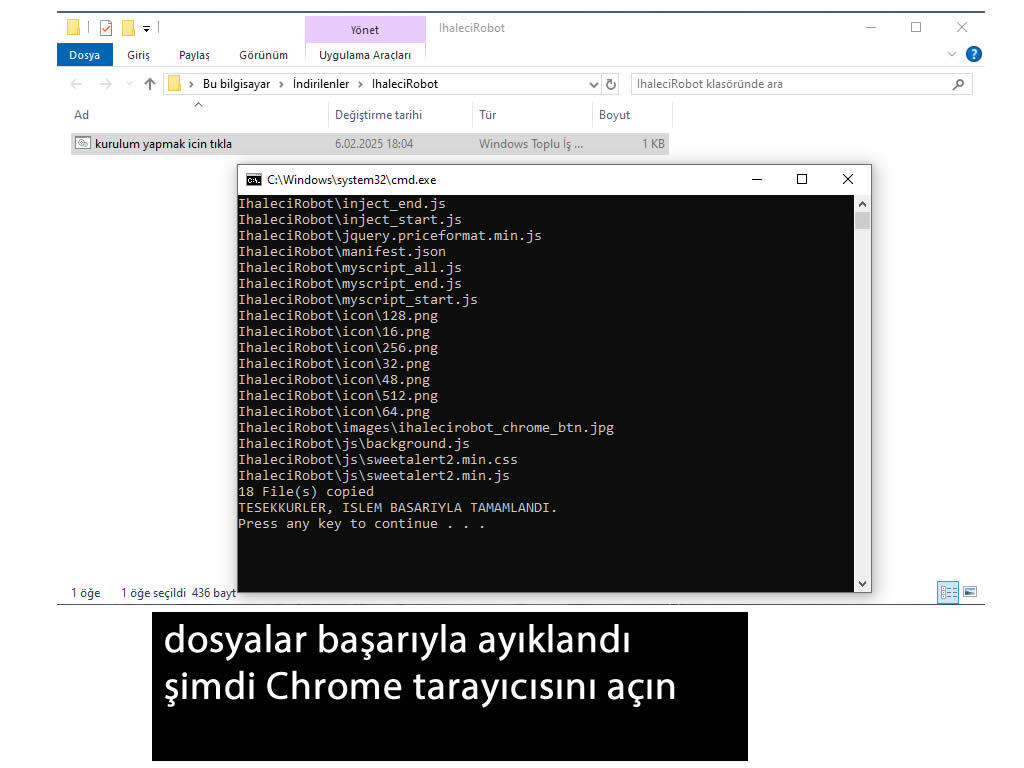Image resolution: width=1024 pixels, height=768 pixels.
Task: Switch to the Details view icon in status bar
Action: tap(948, 592)
